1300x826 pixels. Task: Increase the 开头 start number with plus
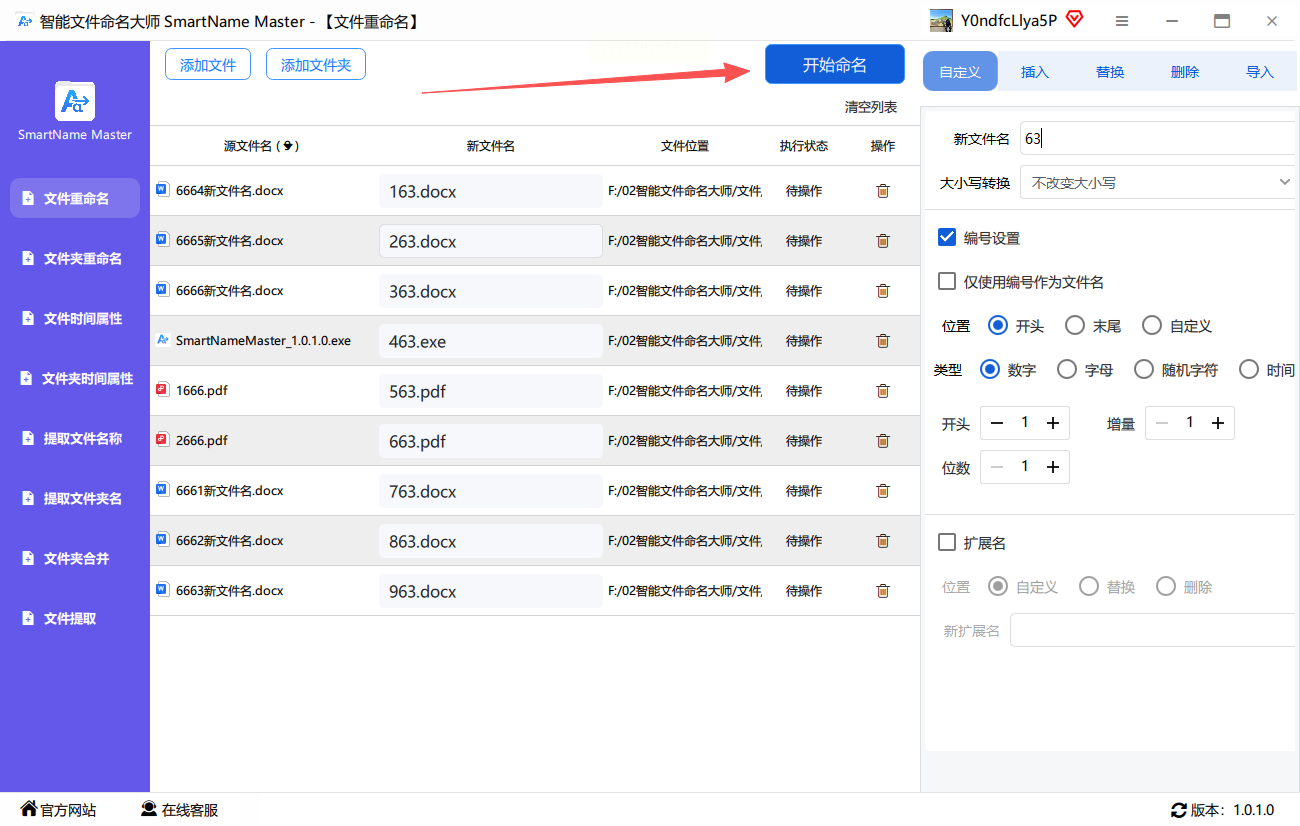point(1053,424)
